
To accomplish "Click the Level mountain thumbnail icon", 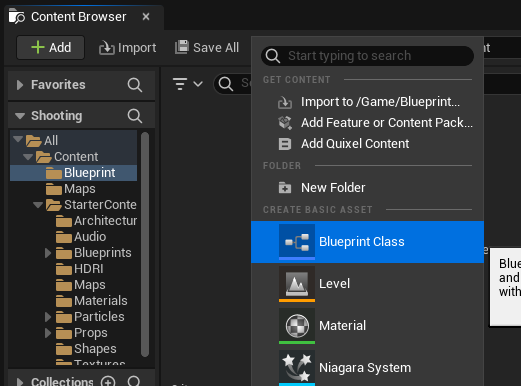I will (x=297, y=284).
